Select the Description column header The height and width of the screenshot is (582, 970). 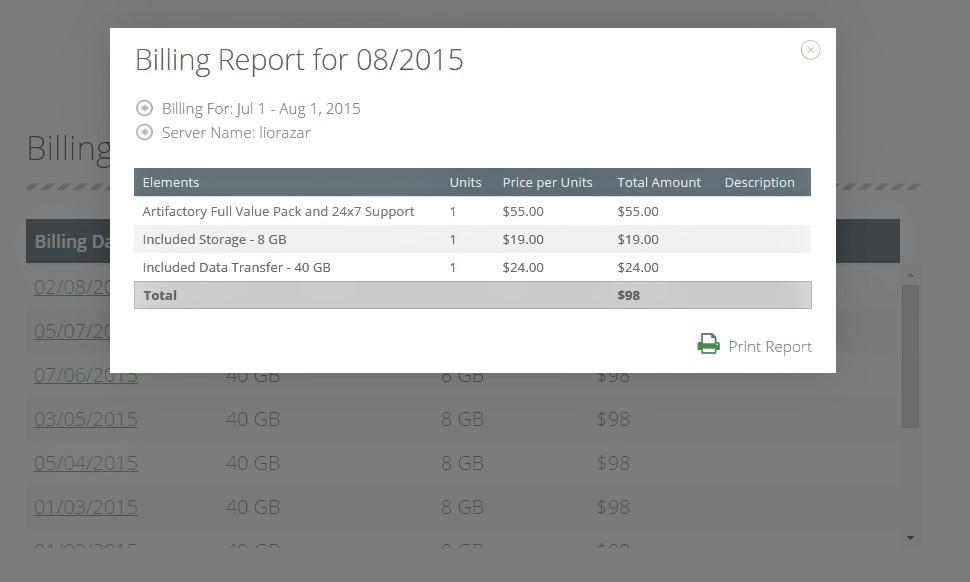click(x=759, y=182)
